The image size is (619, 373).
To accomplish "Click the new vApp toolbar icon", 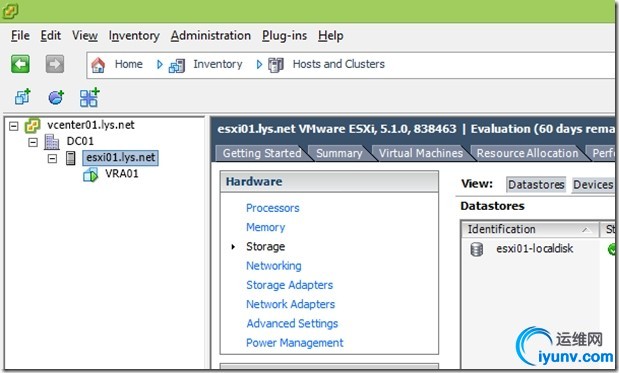I will [89, 97].
